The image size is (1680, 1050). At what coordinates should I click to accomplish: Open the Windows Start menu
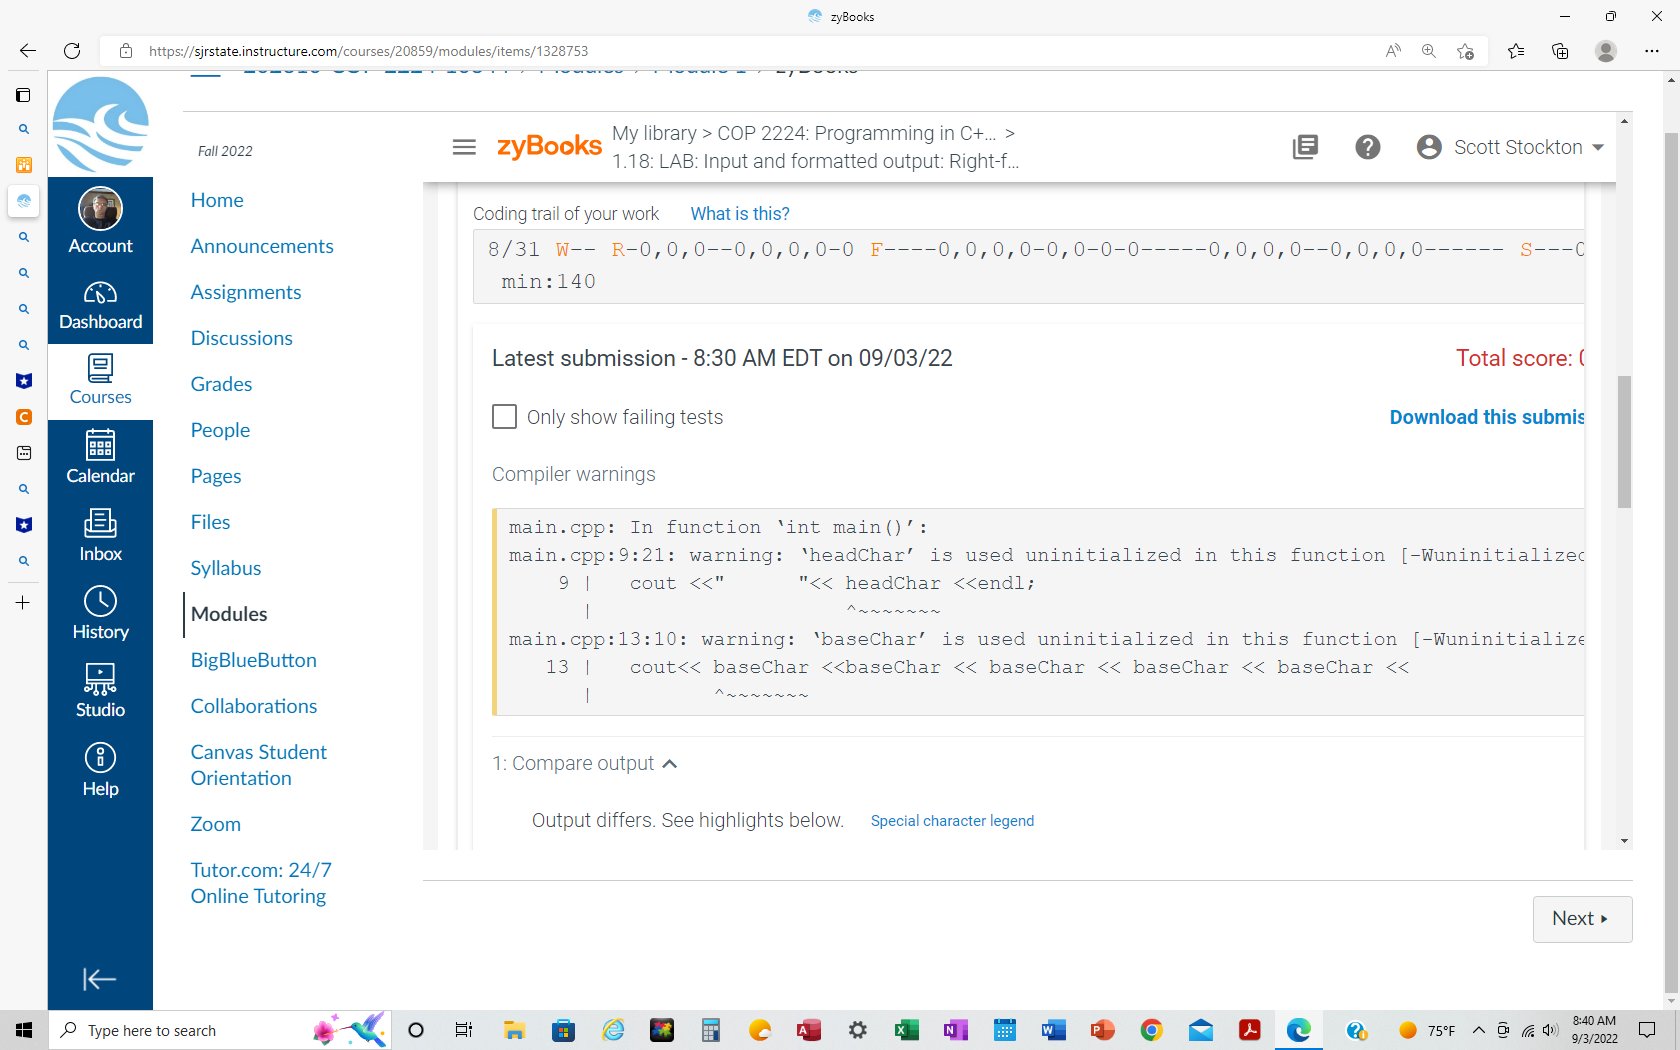24,1030
